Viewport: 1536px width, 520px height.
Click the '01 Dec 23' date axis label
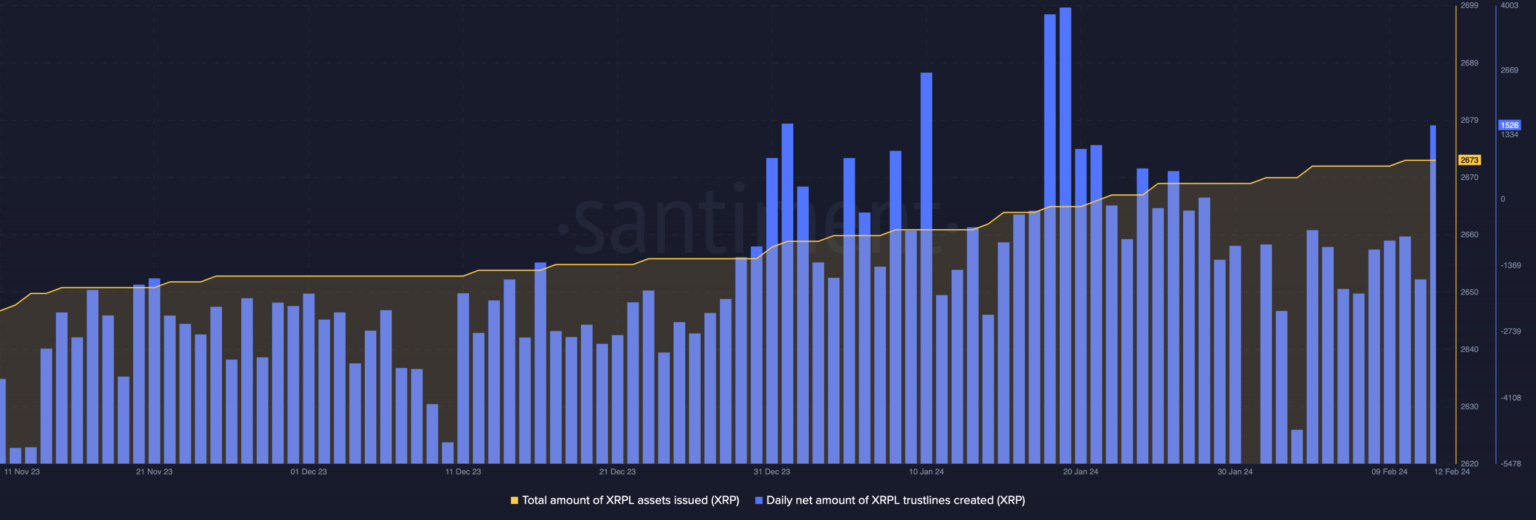308,471
